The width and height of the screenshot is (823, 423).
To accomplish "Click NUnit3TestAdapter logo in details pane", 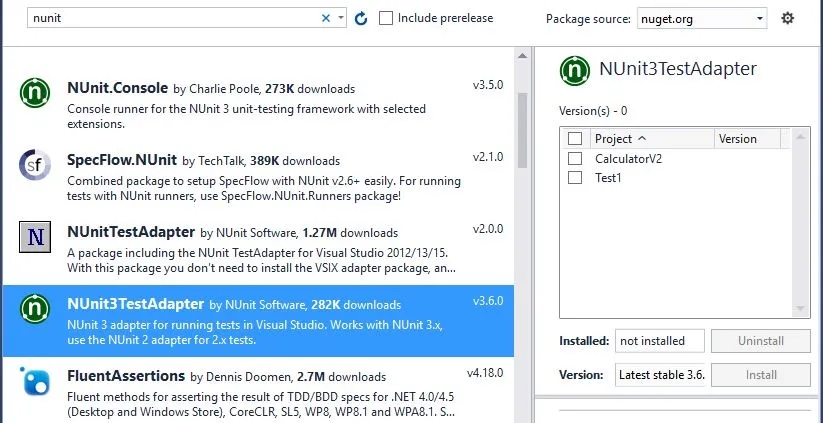I will [574, 70].
